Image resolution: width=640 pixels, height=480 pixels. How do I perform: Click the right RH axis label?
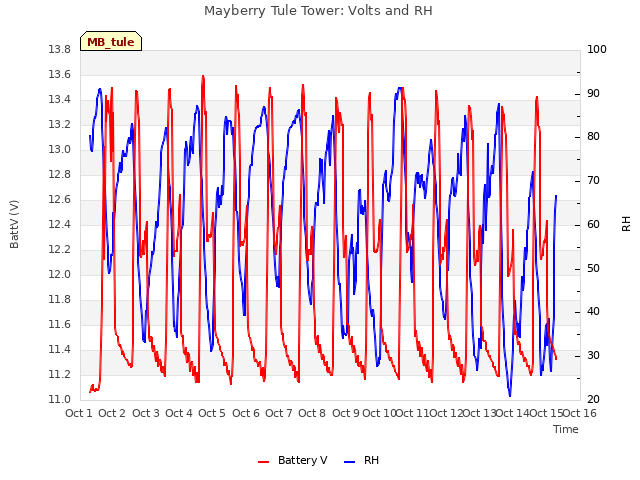pyautogui.click(x=626, y=224)
